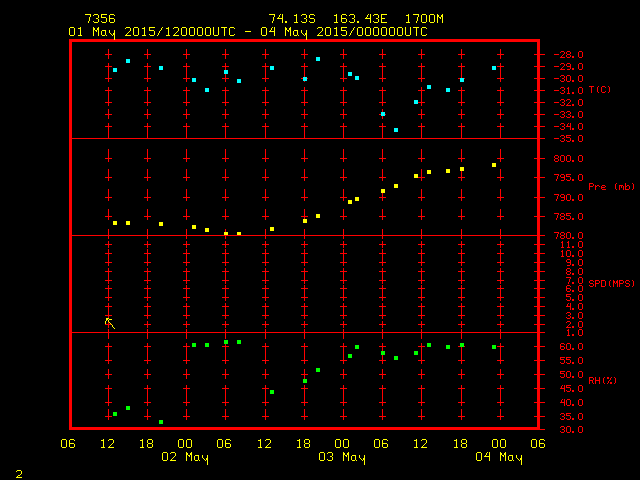Image resolution: width=640 pixels, height=480 pixels.
Task: Click the last cyan temperature data point
Action: [494, 68]
